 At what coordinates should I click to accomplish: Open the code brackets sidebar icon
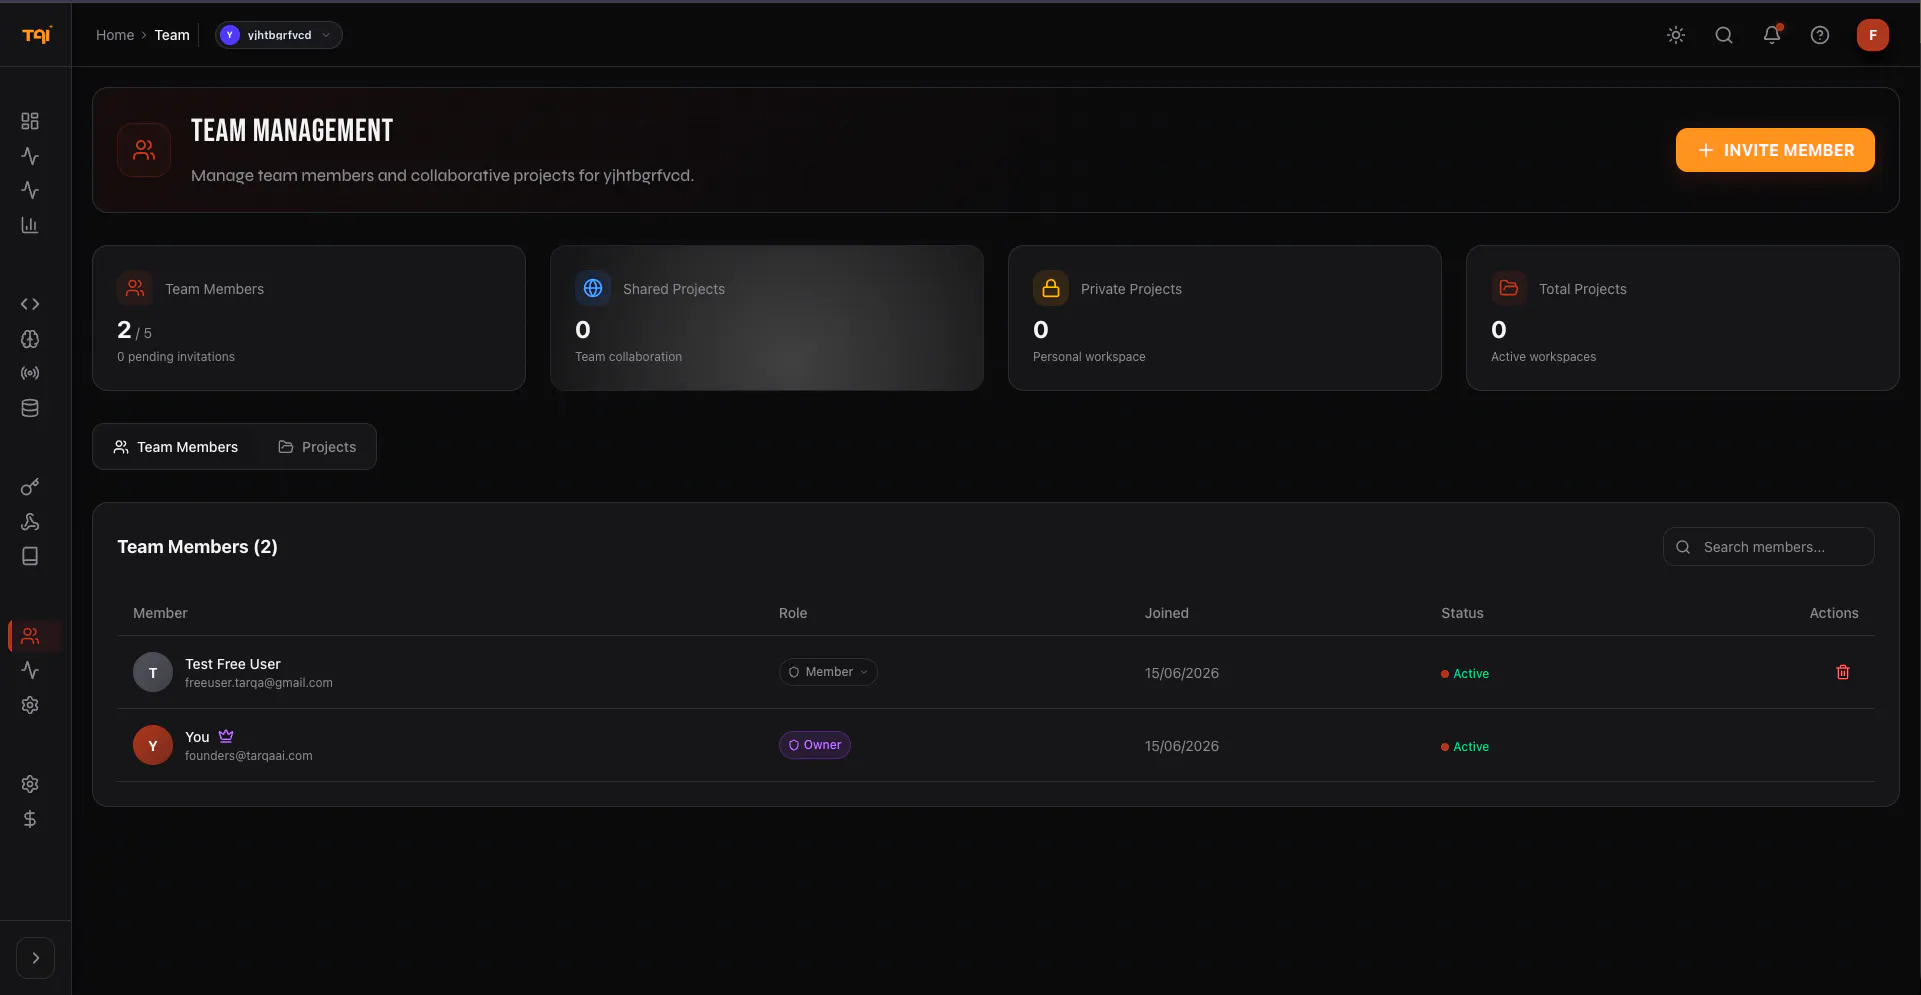click(30, 304)
